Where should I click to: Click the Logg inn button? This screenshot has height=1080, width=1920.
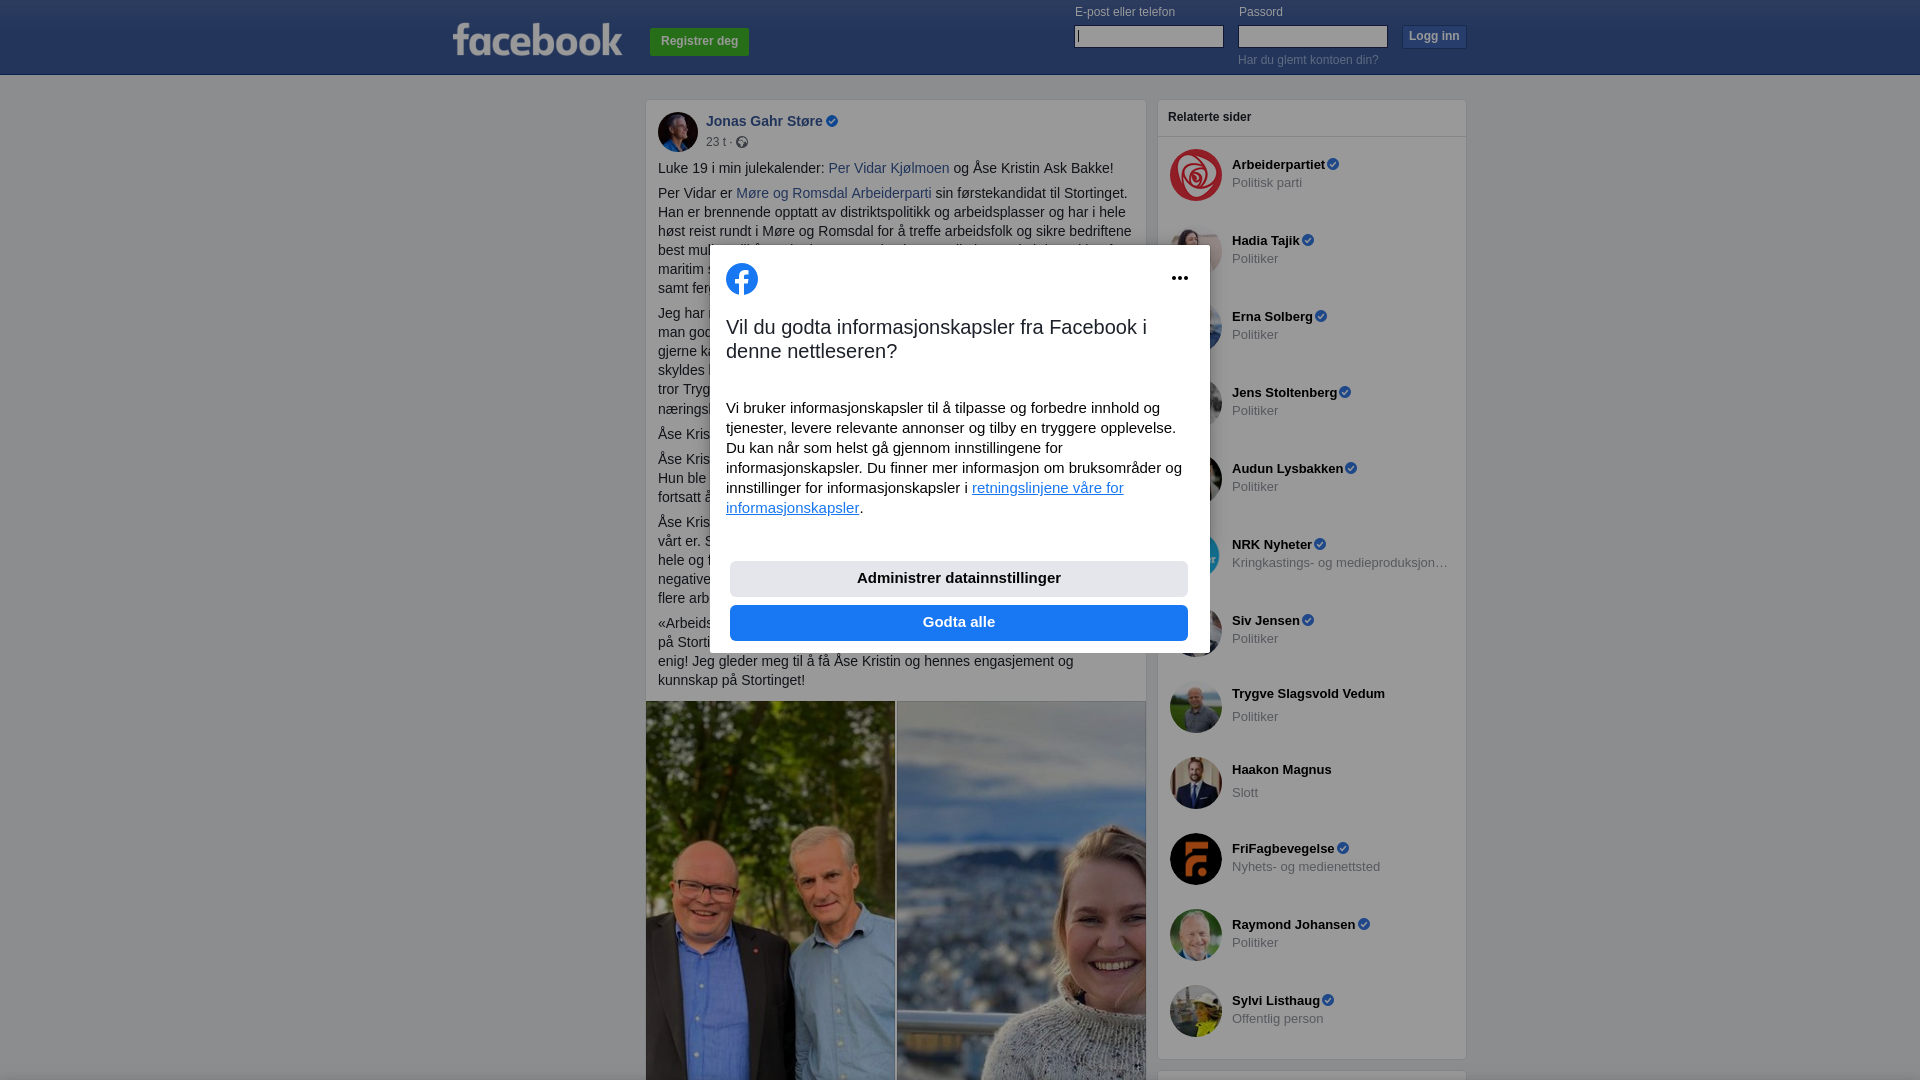click(1434, 37)
